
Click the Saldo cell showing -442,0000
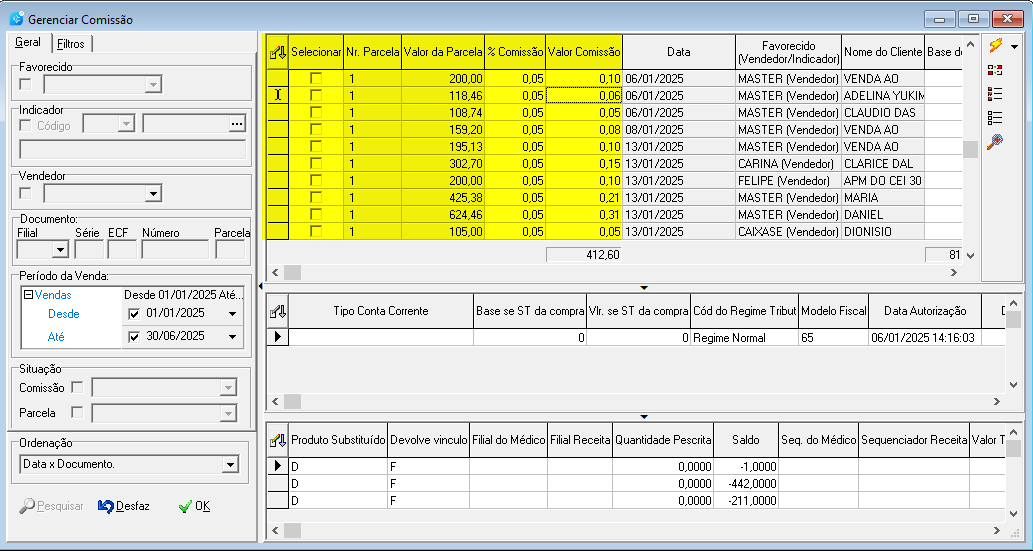click(746, 484)
